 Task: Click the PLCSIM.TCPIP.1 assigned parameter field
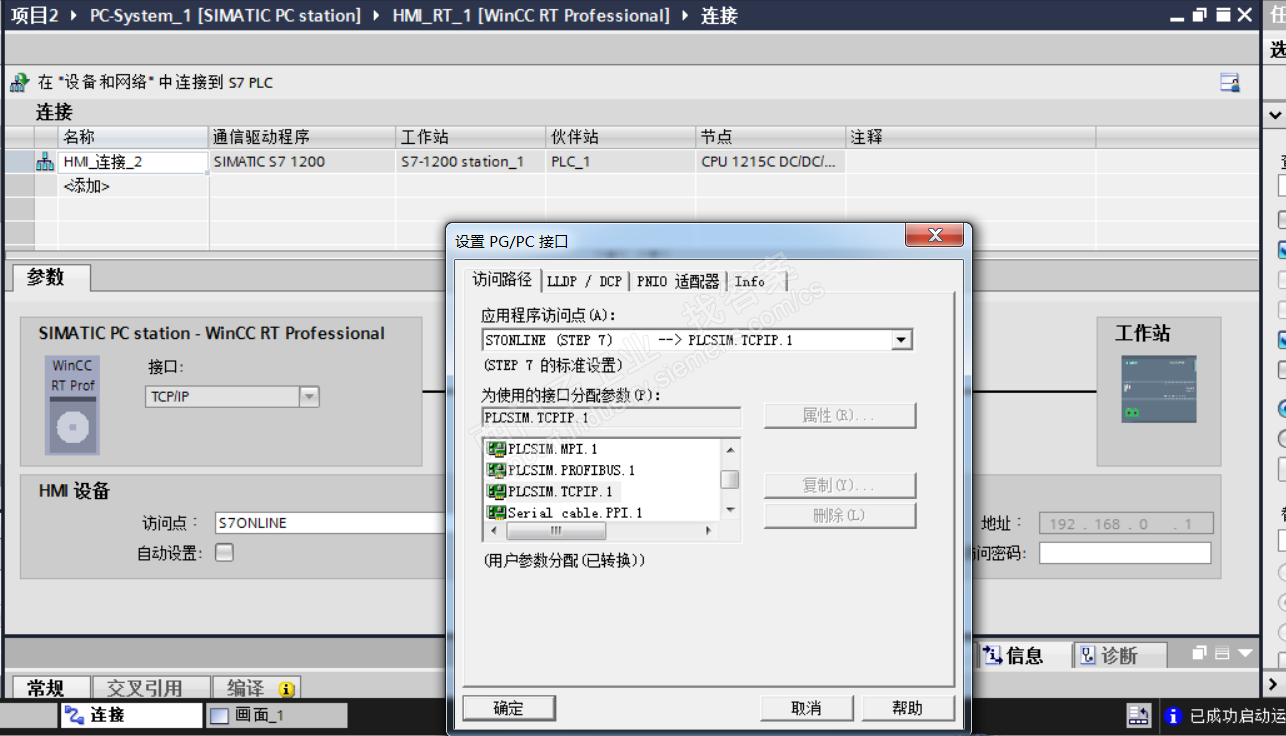(611, 416)
